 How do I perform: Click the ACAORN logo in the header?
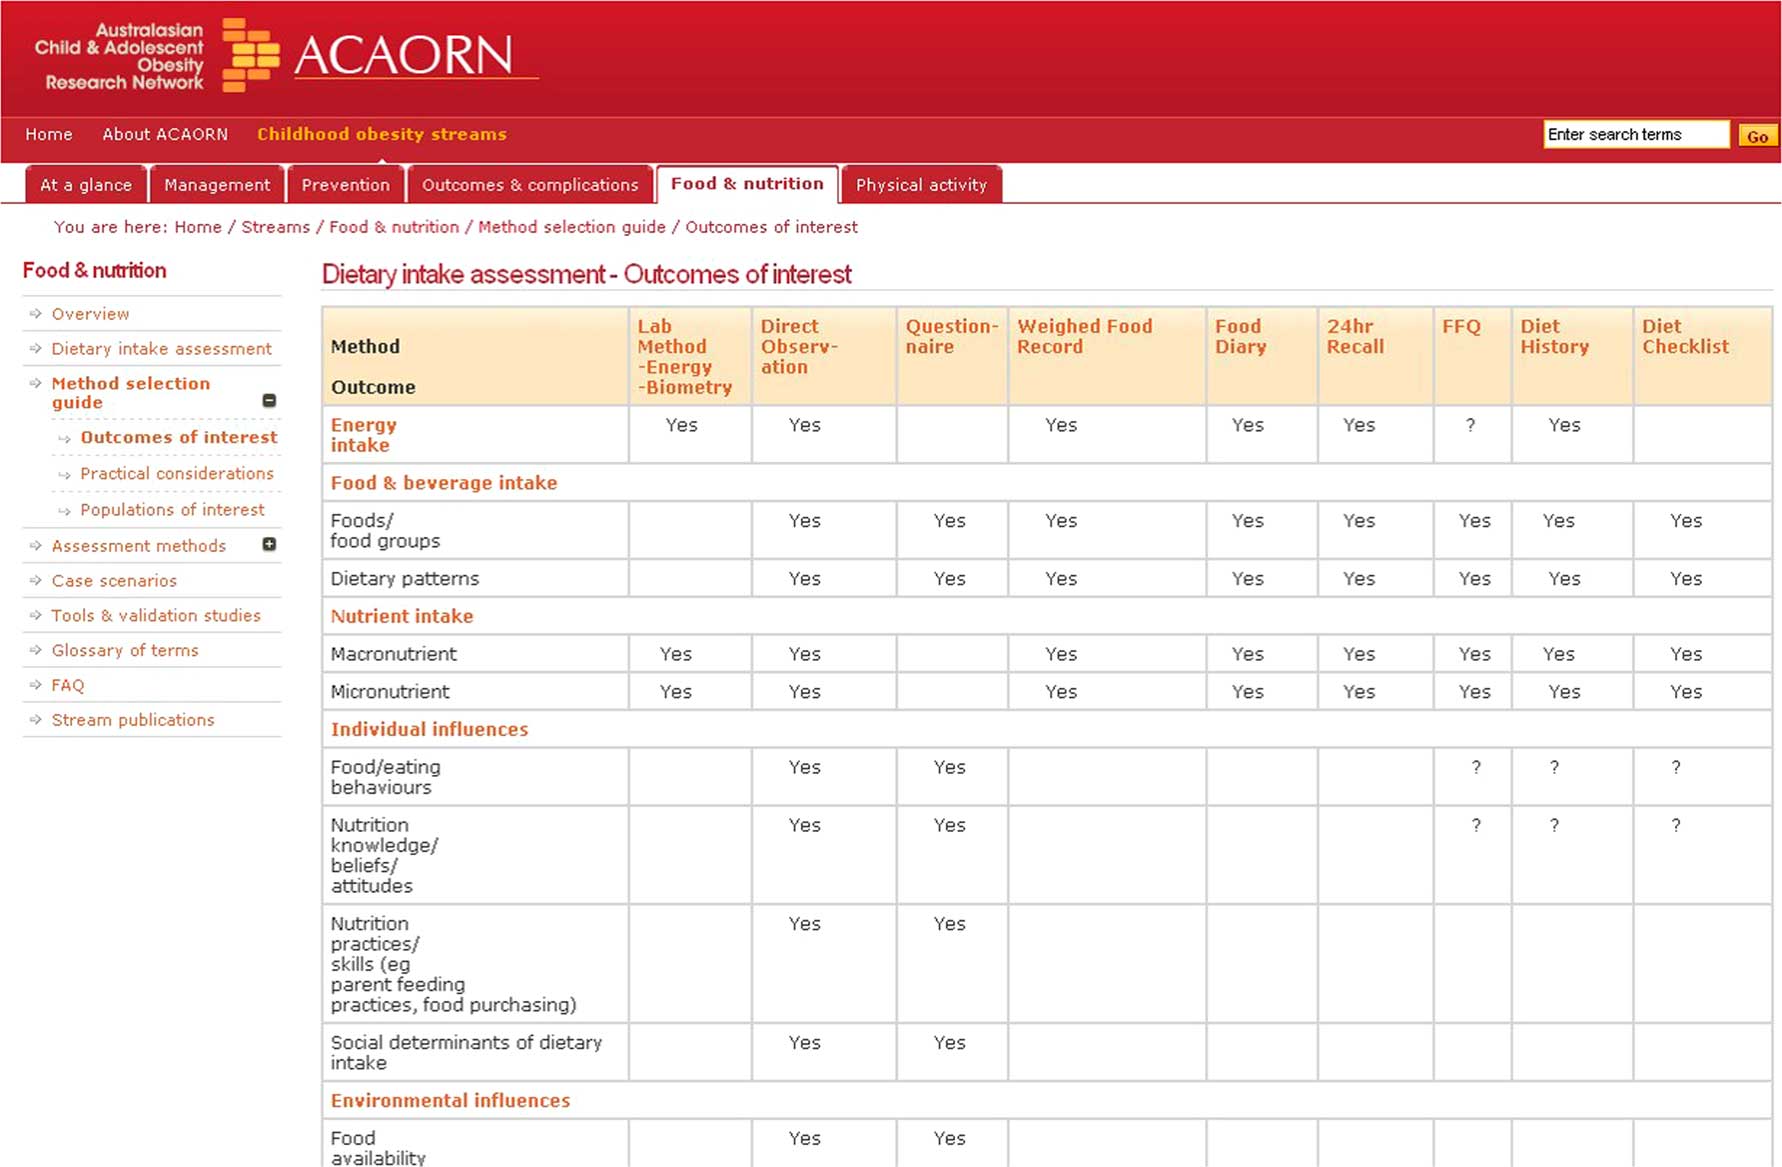(285, 55)
